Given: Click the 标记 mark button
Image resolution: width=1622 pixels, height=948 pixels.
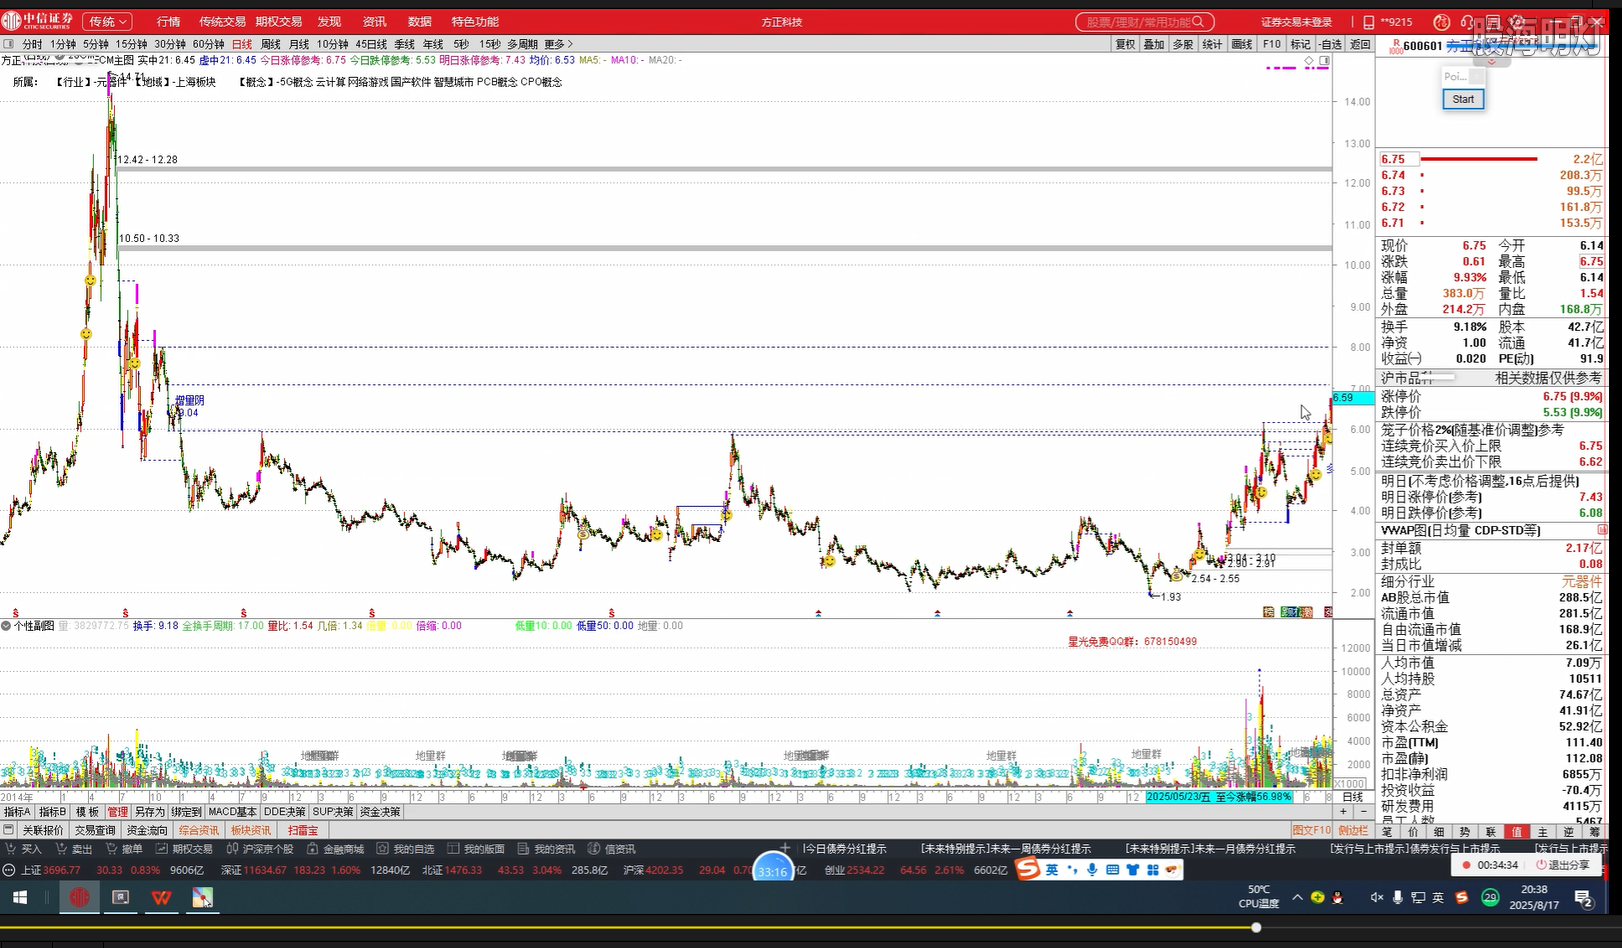Looking at the screenshot, I should coord(1300,44).
